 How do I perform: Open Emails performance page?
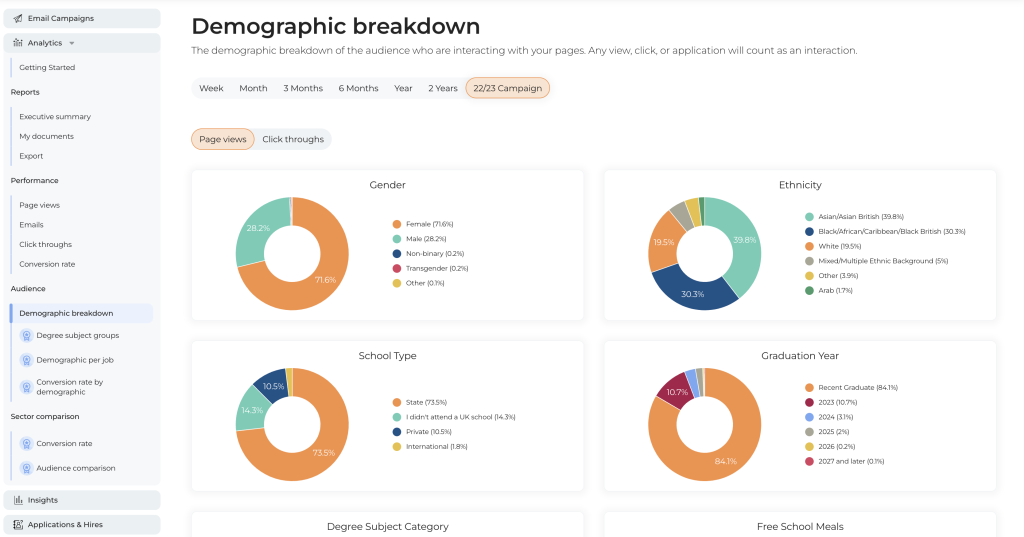coord(31,225)
